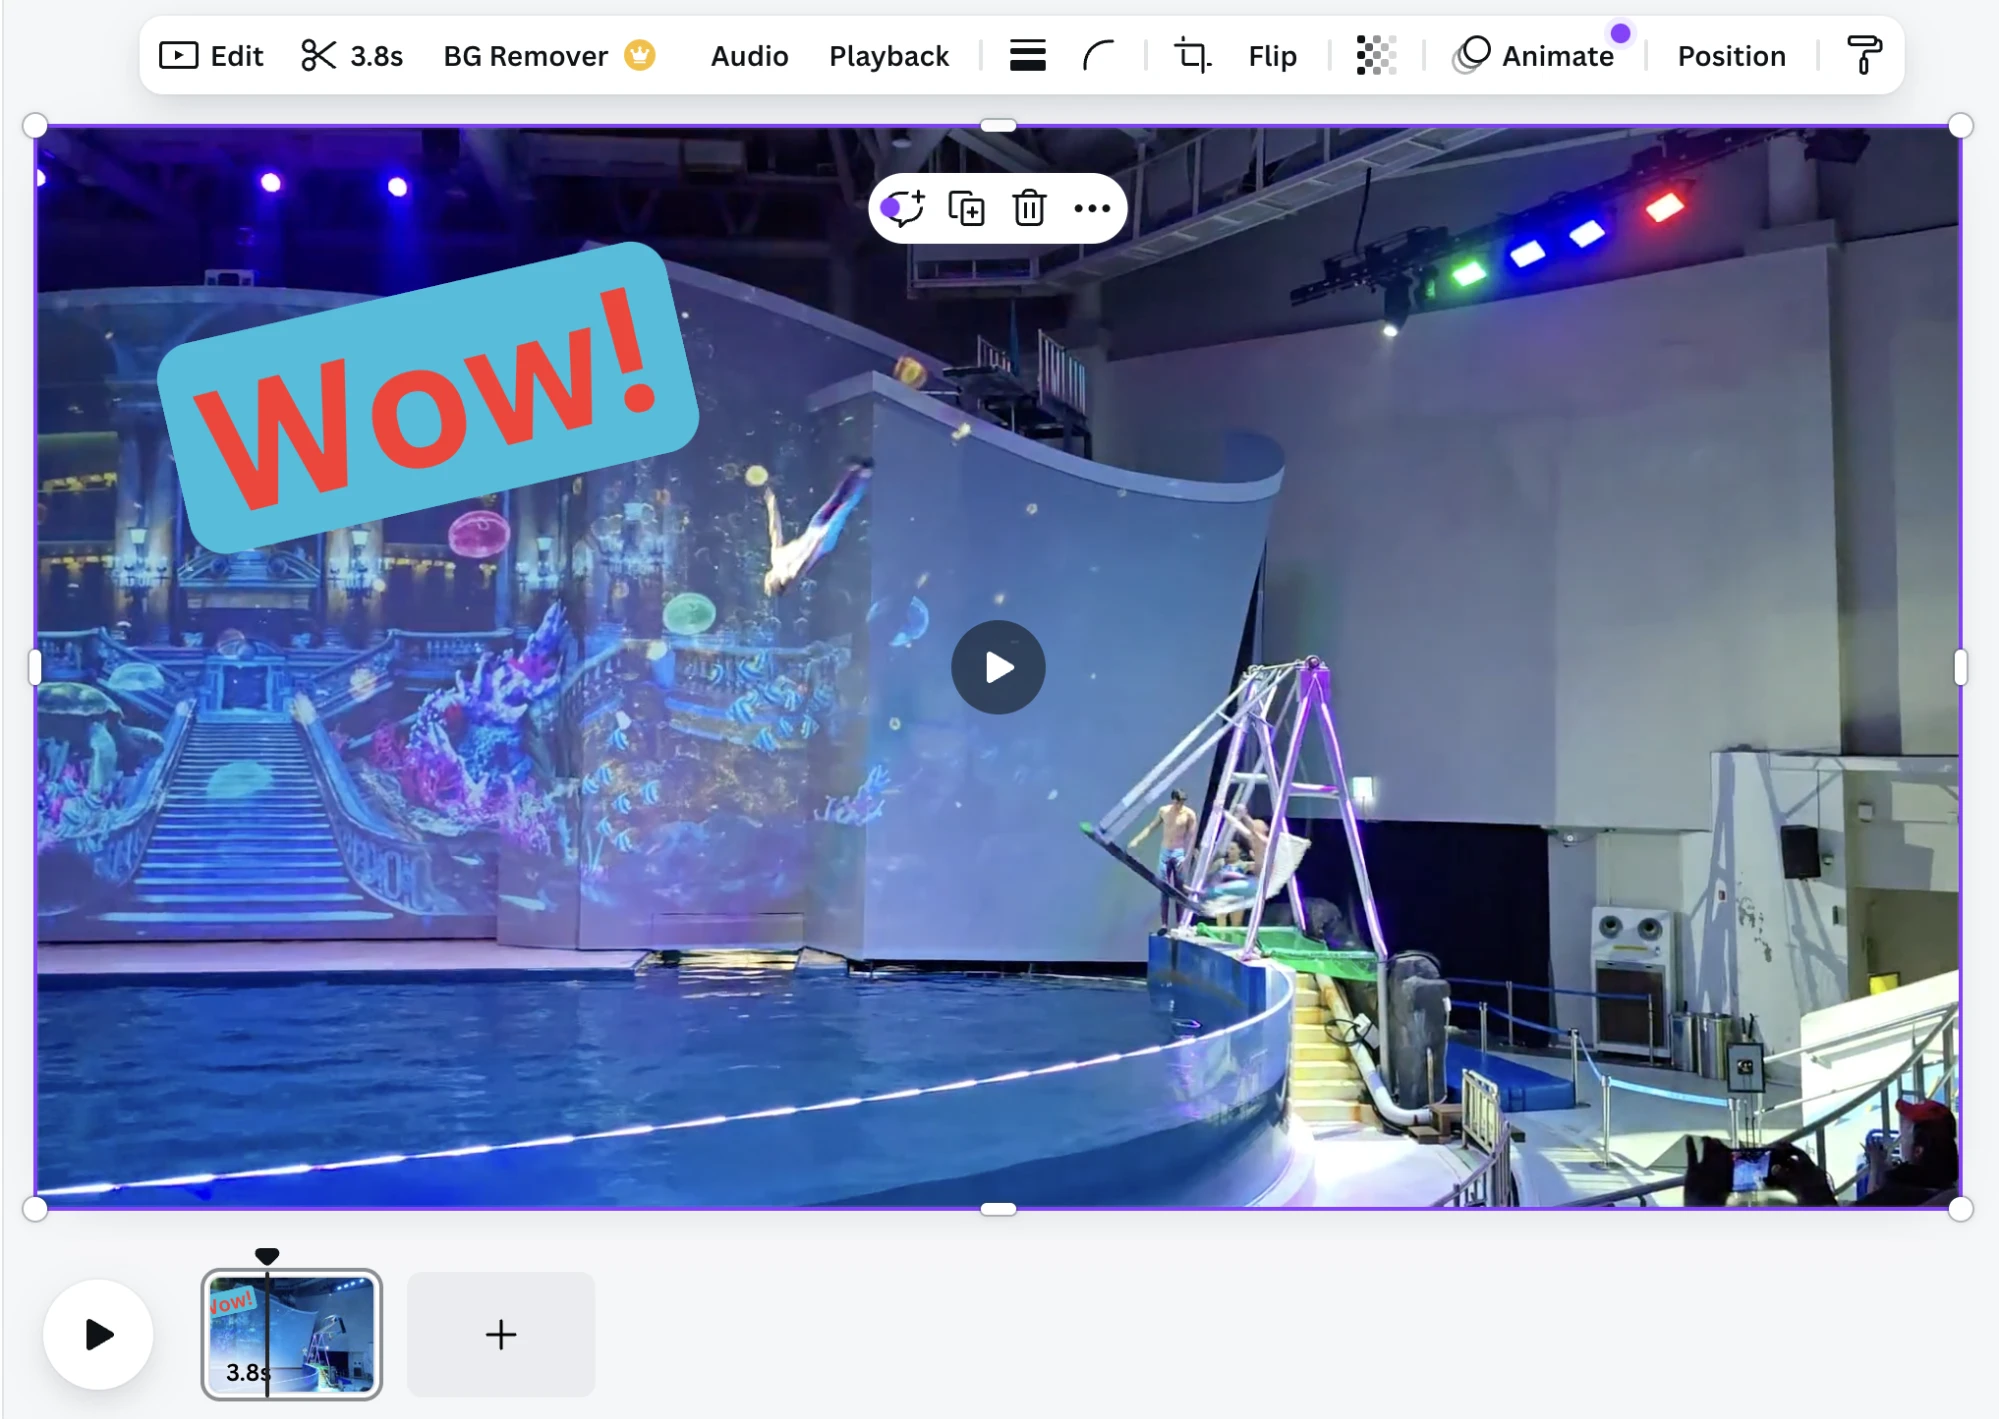Open the Animate panel
The height and width of the screenshot is (1420, 1999).
(x=1535, y=55)
